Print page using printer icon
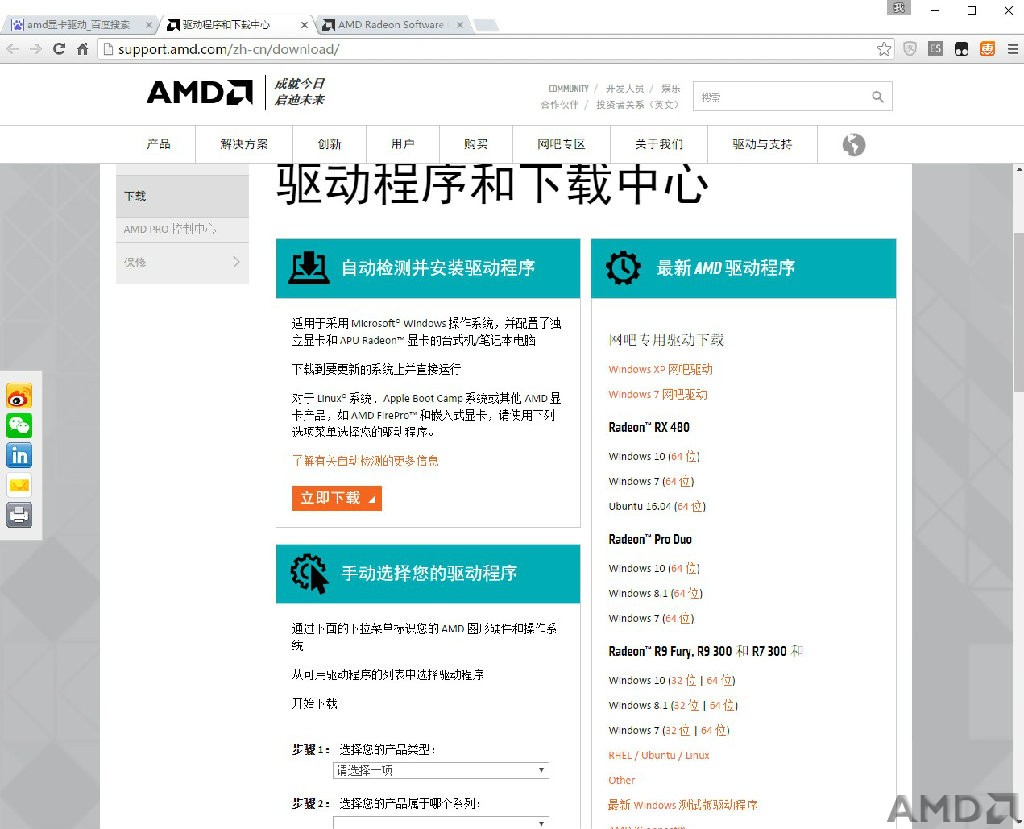This screenshot has height=829, width=1024. pos(19,515)
